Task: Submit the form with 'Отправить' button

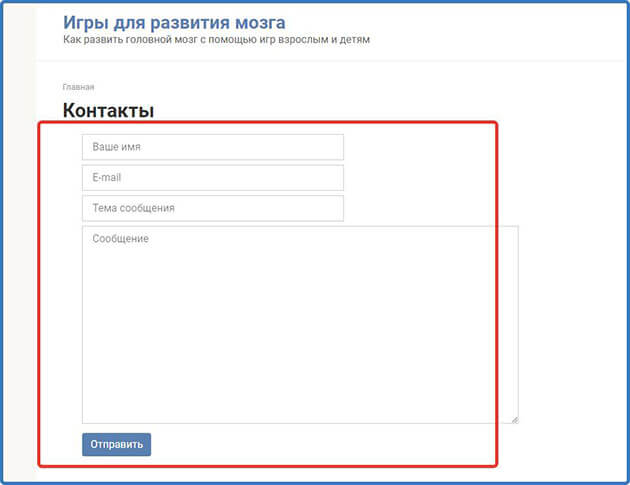Action: [x=117, y=444]
